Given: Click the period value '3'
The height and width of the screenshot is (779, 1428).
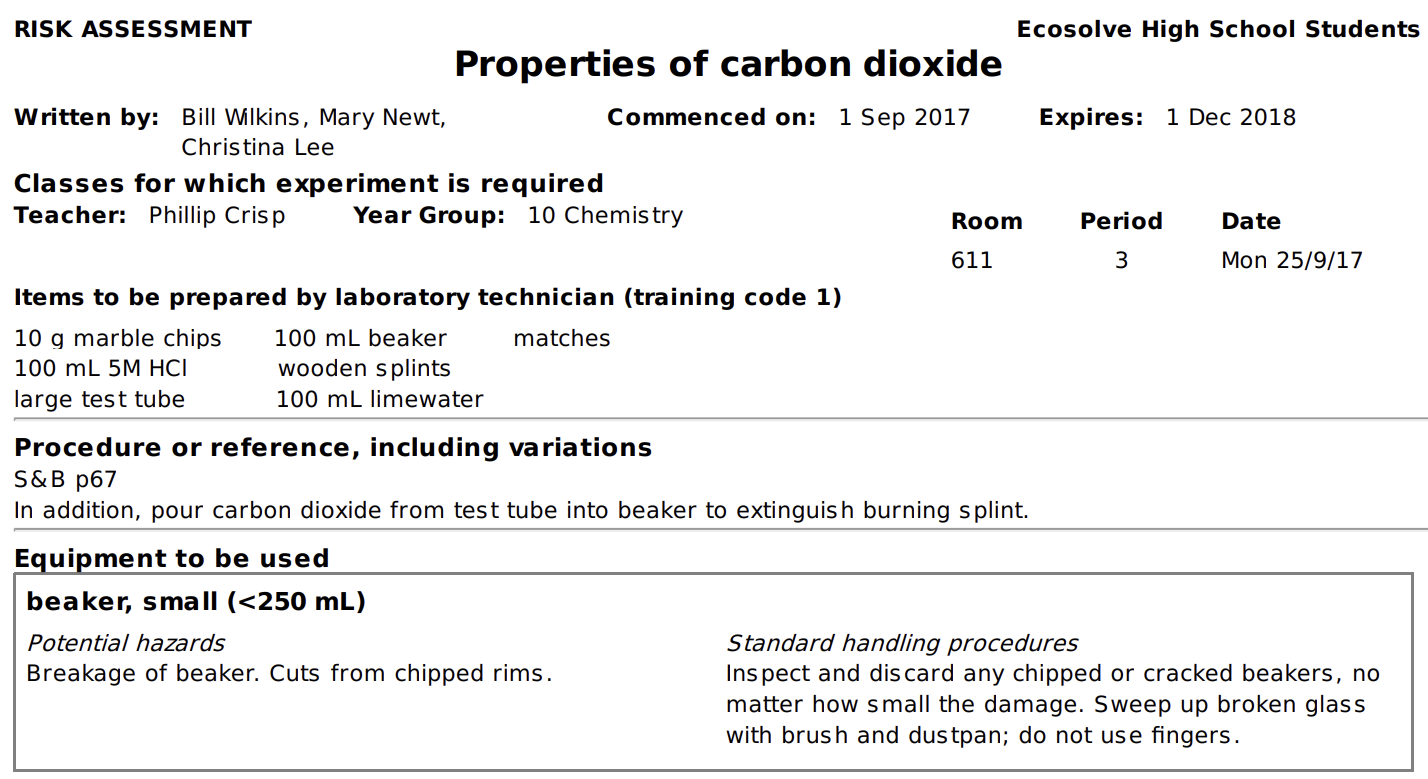Looking at the screenshot, I should point(1121,261).
